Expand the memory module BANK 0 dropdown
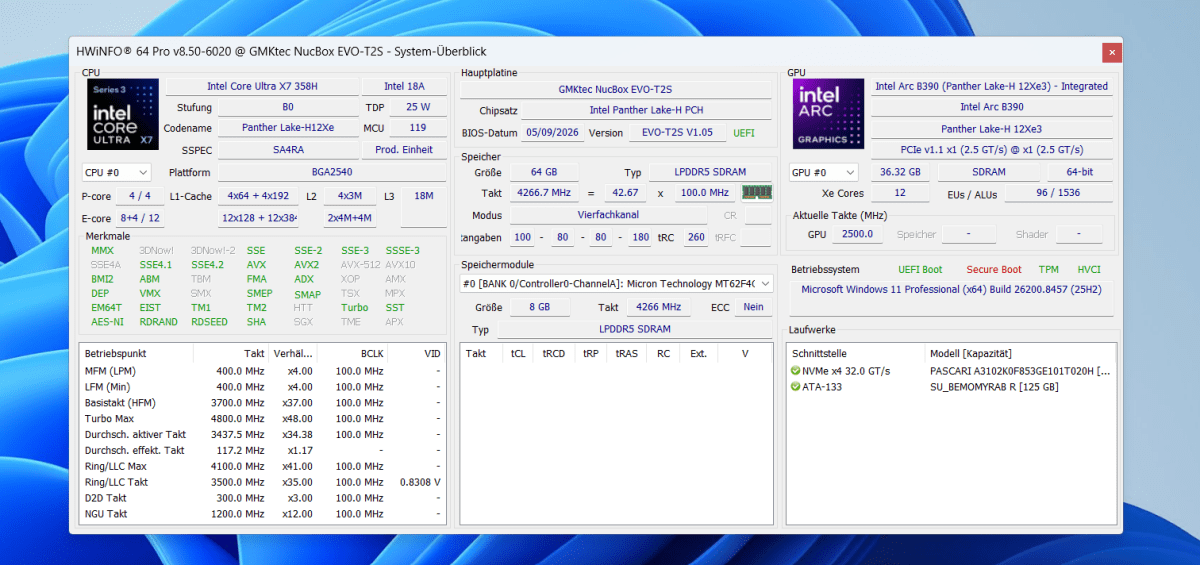Screen dimensions: 1200x565 point(616,284)
